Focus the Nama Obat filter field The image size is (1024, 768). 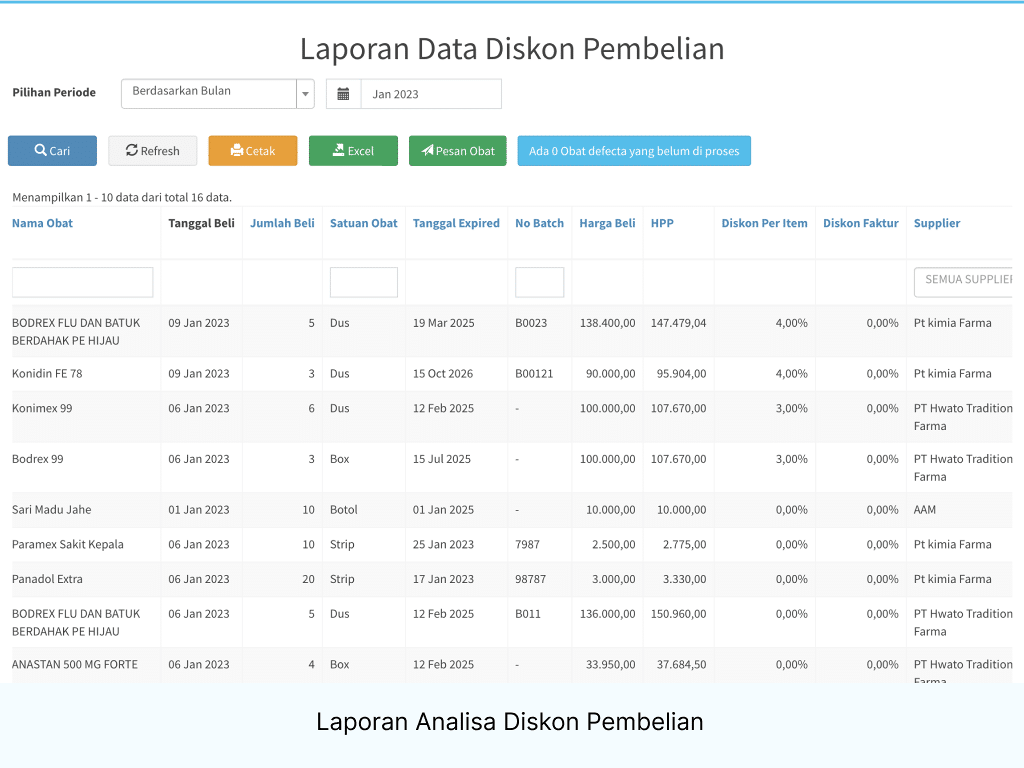(x=82, y=282)
